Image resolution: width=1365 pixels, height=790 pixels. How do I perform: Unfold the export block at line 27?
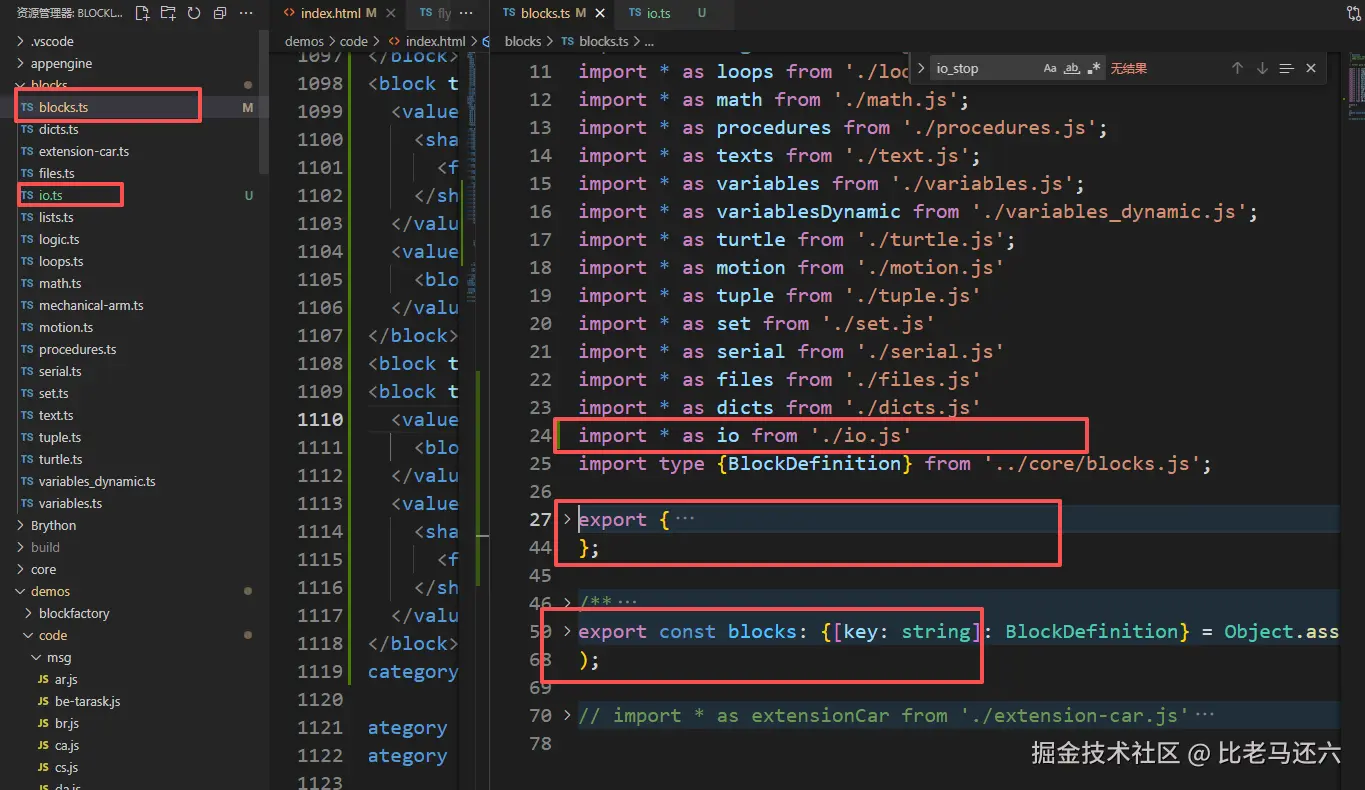[567, 519]
